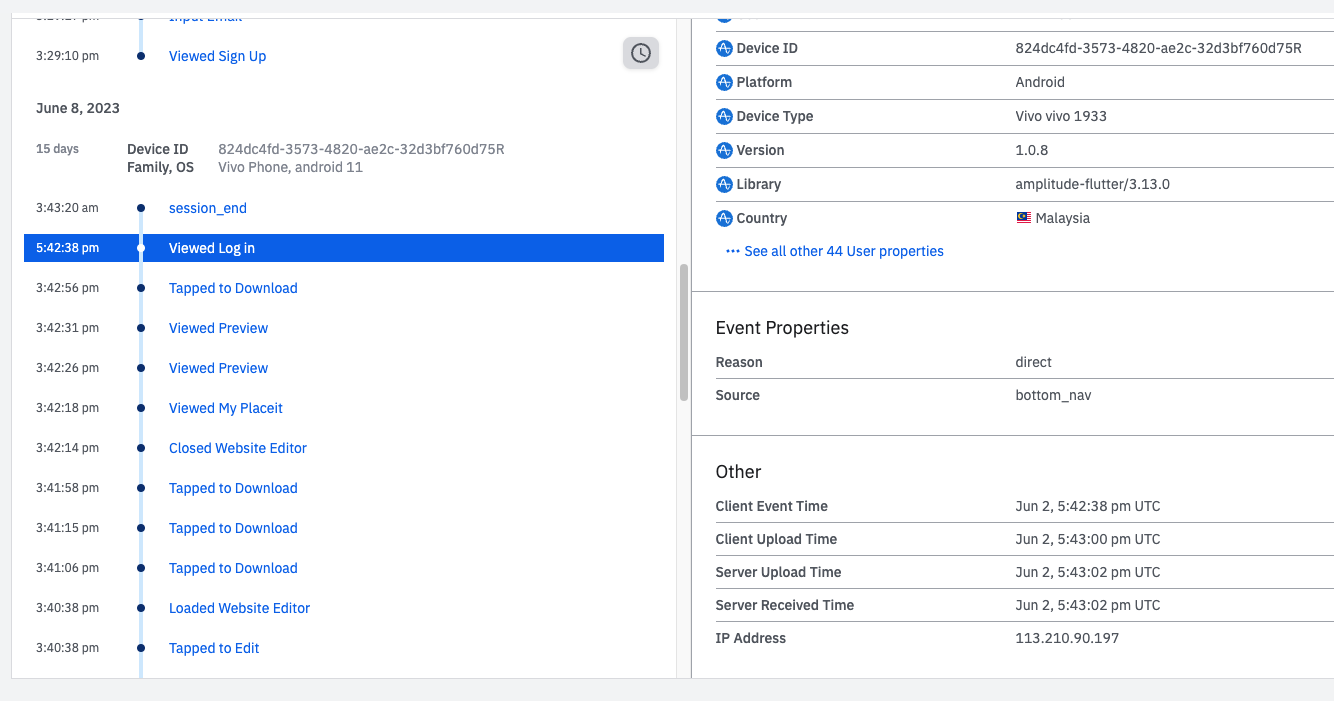The image size is (1334, 701).
Task: Click the event stream vertical scrollbar
Action: tap(684, 332)
